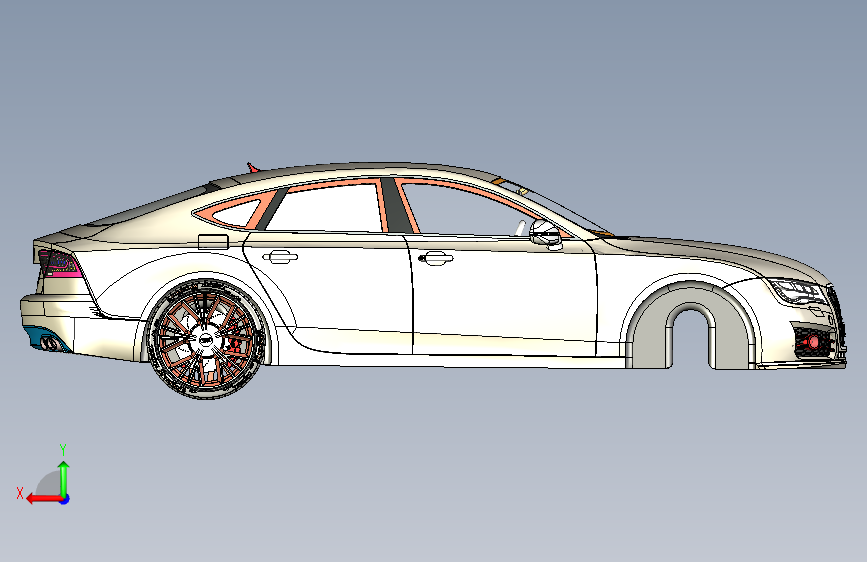This screenshot has width=867, height=562.
Task: Select the side mirror on the car
Action: pos(546,233)
